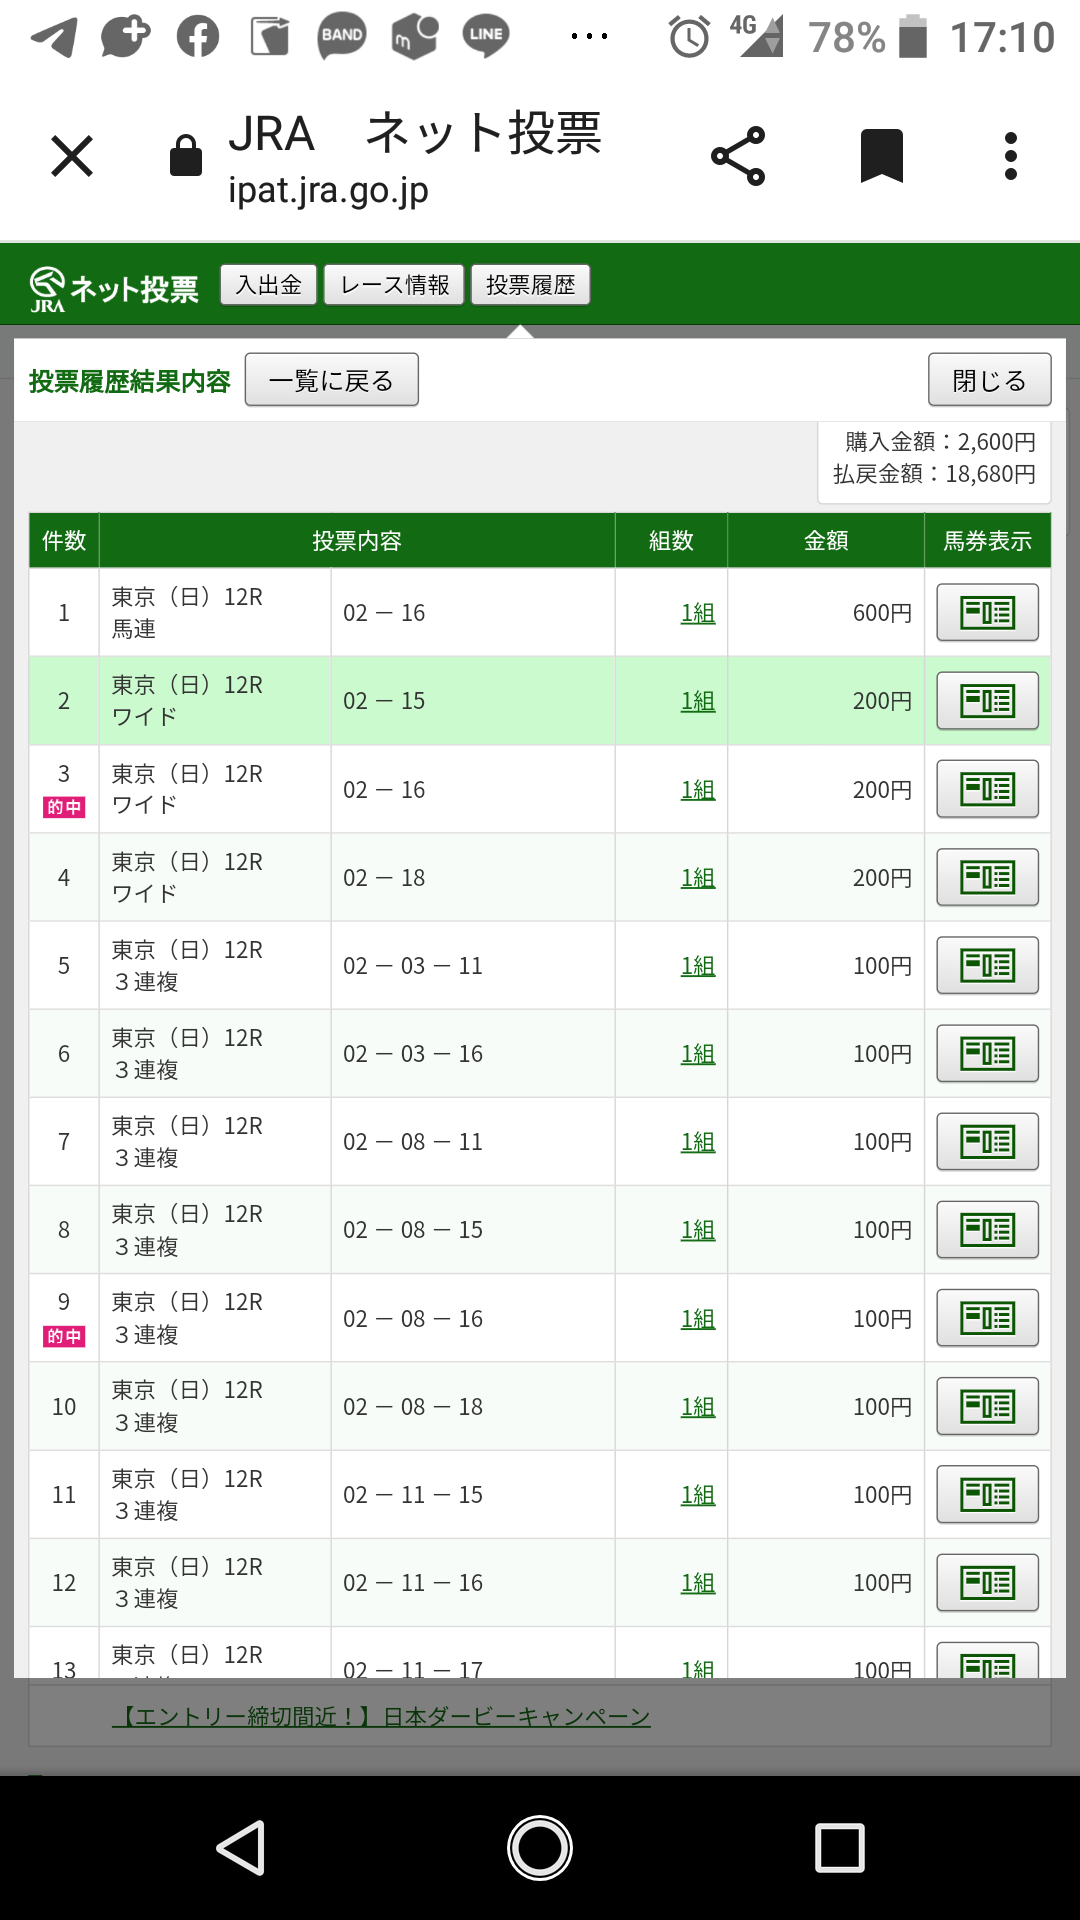This screenshot has height=1920, width=1080.
Task: Tap the bookmark icon in browser bar
Action: pyautogui.click(x=881, y=156)
